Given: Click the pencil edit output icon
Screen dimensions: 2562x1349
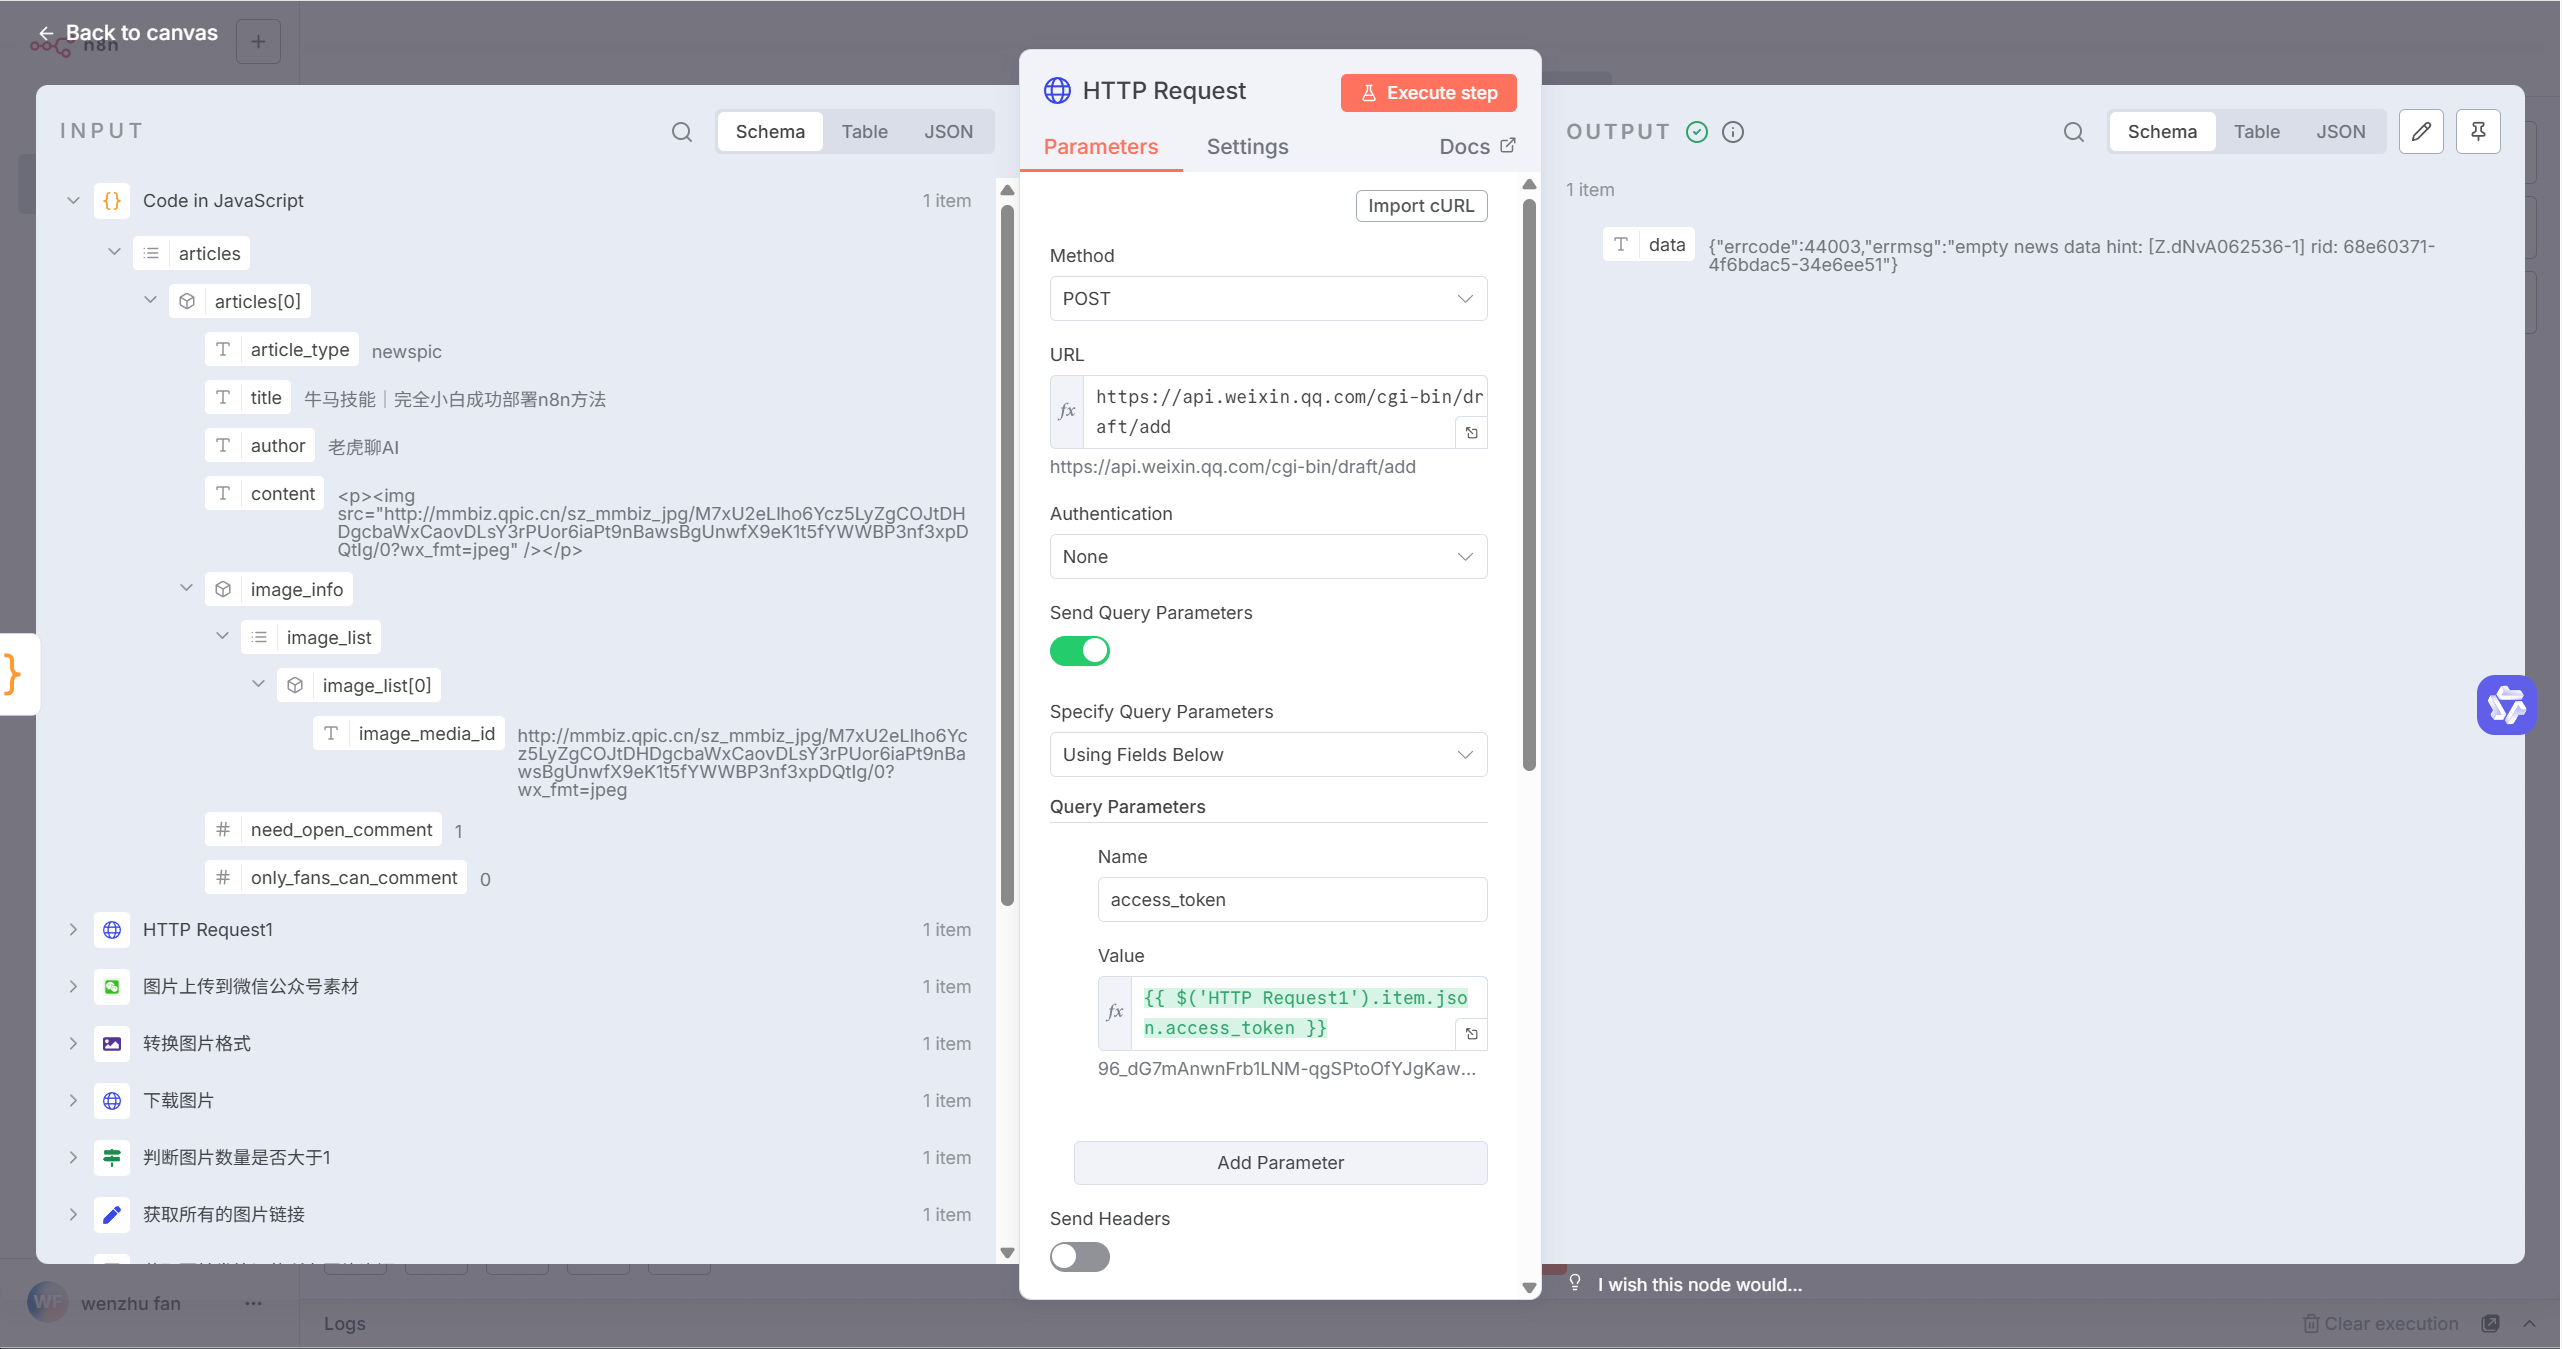Looking at the screenshot, I should point(2420,132).
